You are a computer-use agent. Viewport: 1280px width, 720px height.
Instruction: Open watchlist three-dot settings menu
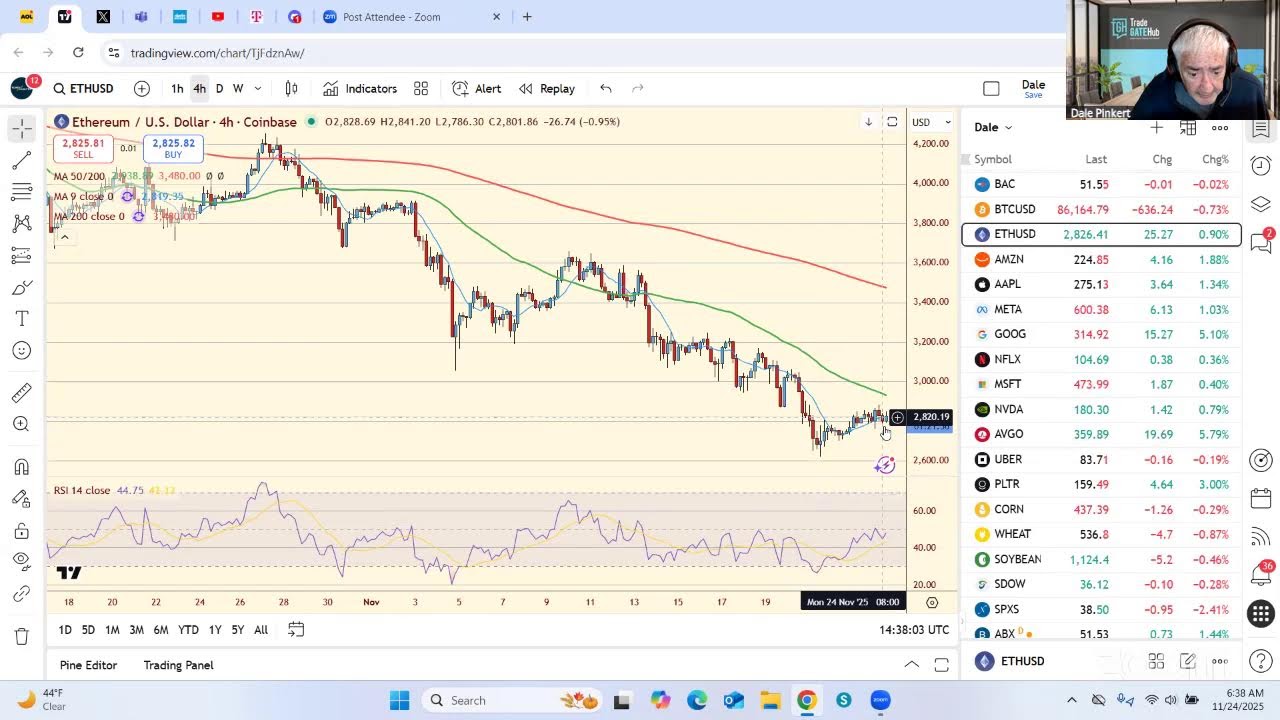tap(1220, 127)
